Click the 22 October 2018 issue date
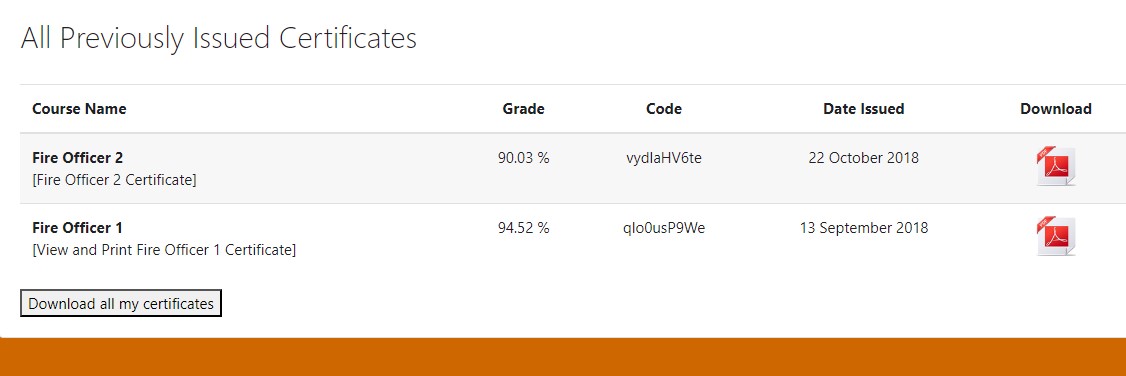Viewport: 1126px width, 376px height. click(x=864, y=158)
